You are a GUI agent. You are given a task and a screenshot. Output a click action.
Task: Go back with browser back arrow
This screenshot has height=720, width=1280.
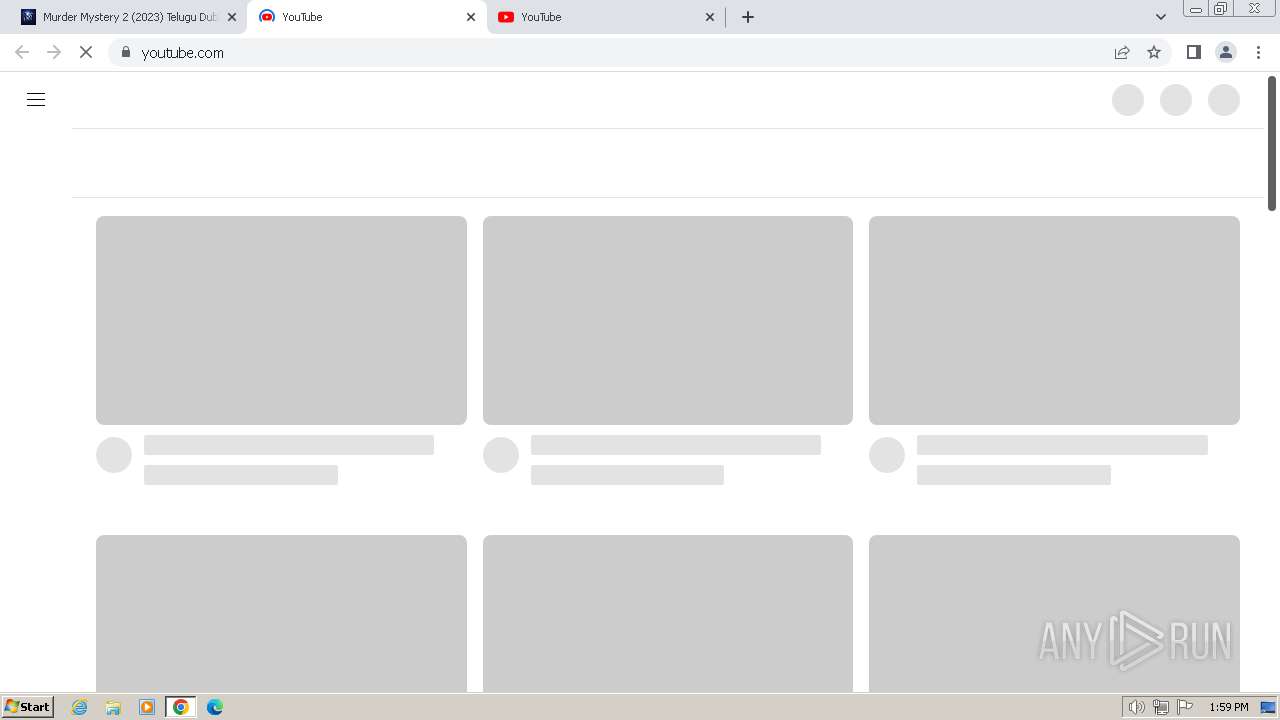click(x=22, y=52)
